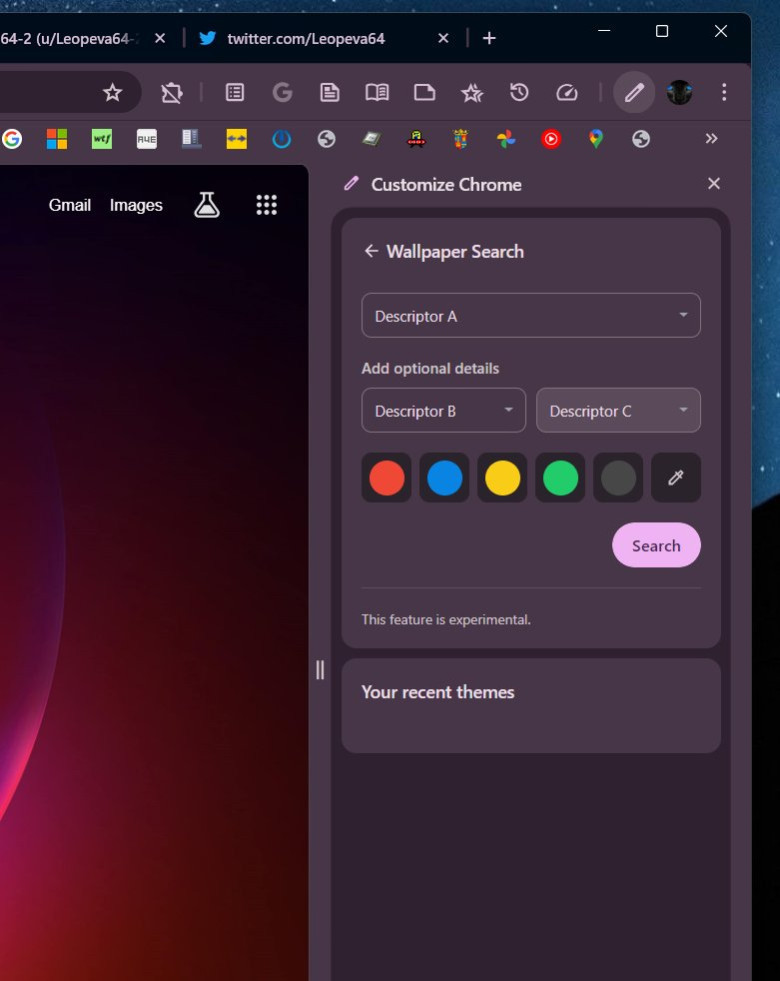Expand the Descriptor A dropdown
The height and width of the screenshot is (981, 780).
[x=530, y=316]
